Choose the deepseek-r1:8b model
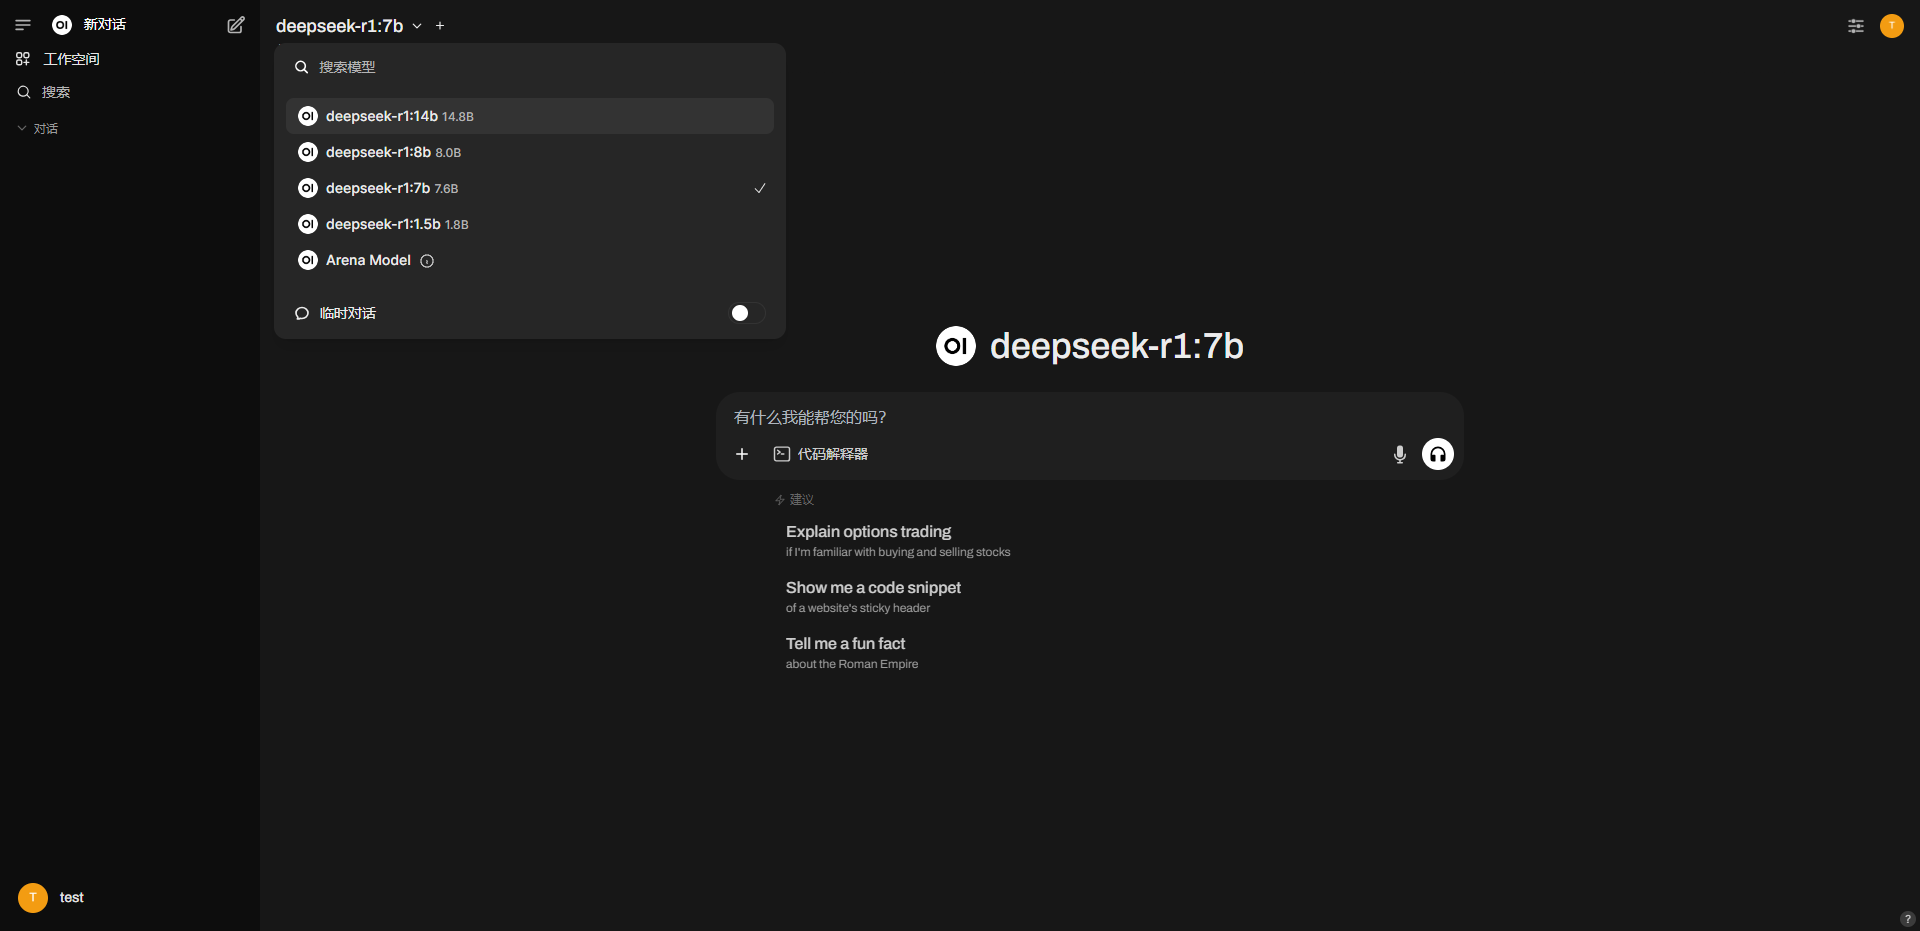 pyautogui.click(x=530, y=152)
